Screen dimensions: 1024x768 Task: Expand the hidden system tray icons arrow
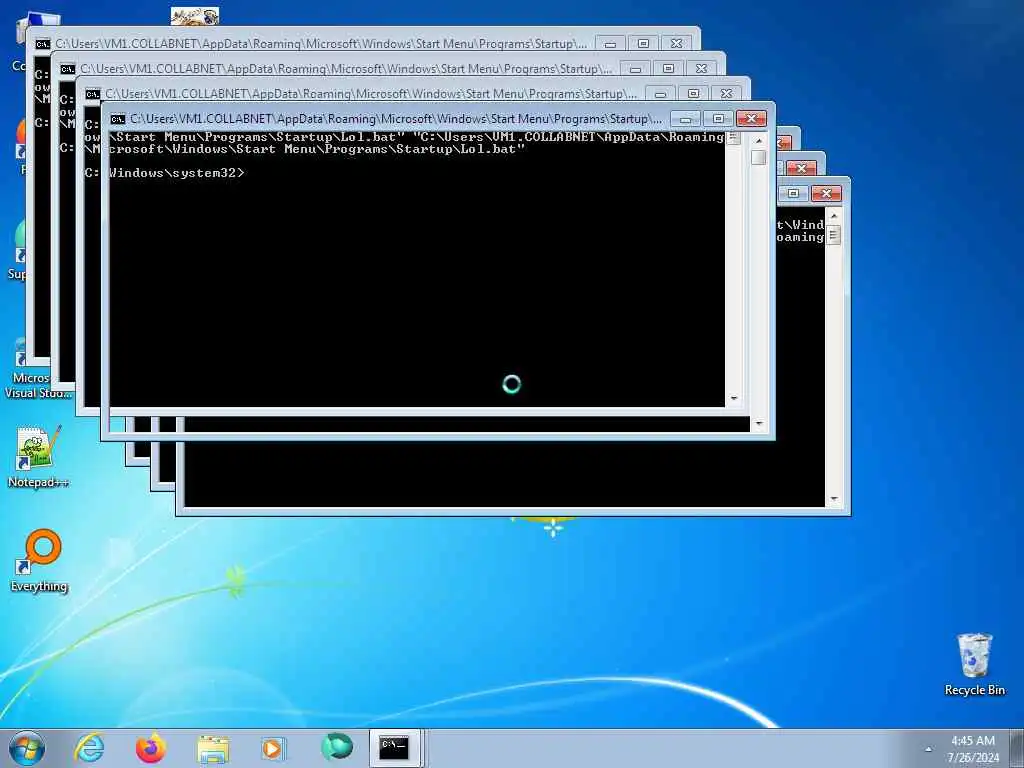pos(928,749)
